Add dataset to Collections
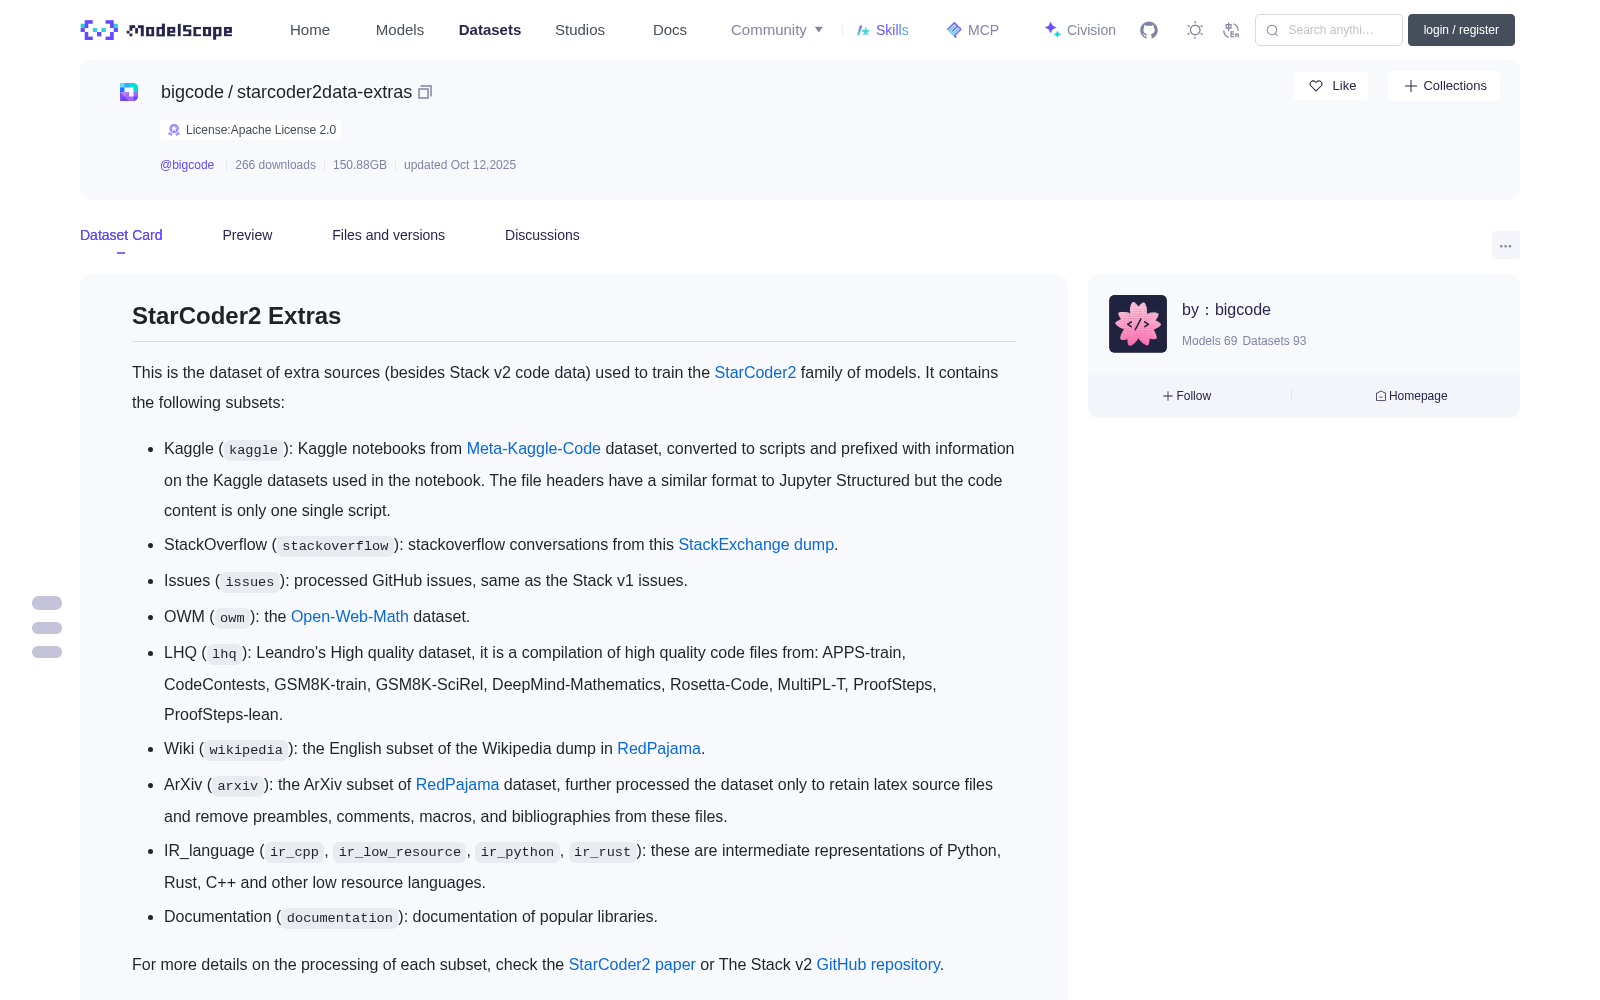 1444,86
